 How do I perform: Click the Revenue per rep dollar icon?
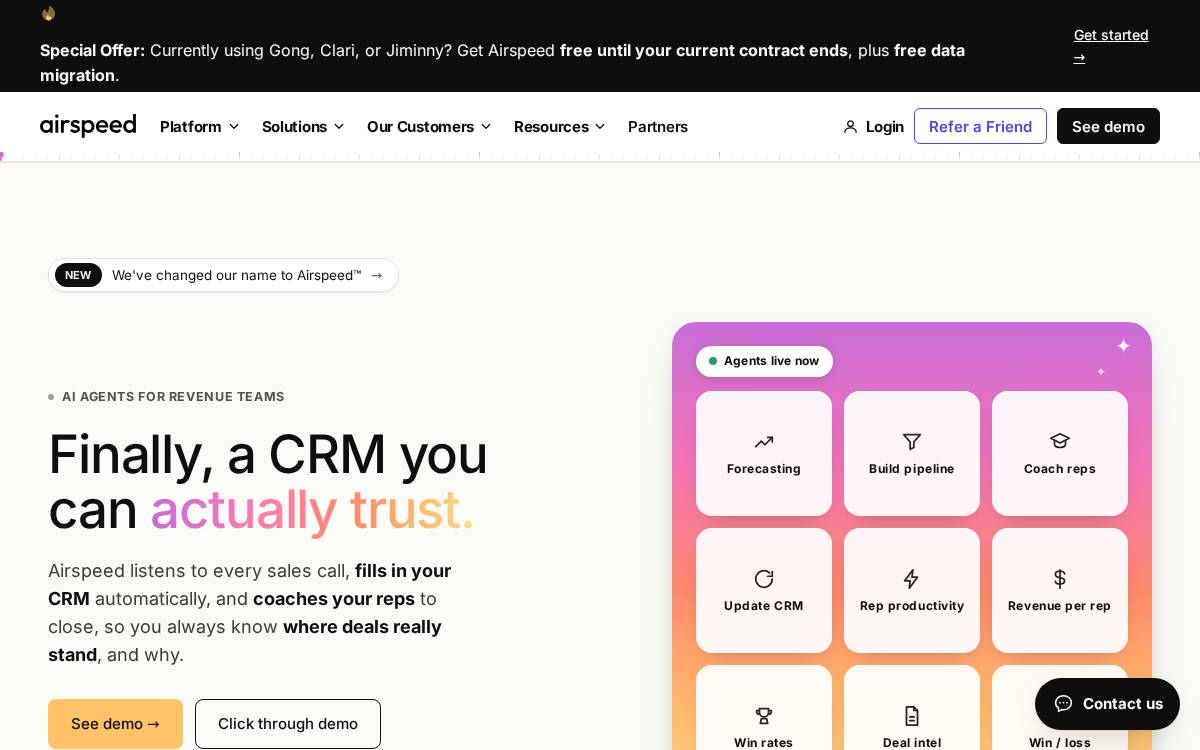coord(1060,579)
